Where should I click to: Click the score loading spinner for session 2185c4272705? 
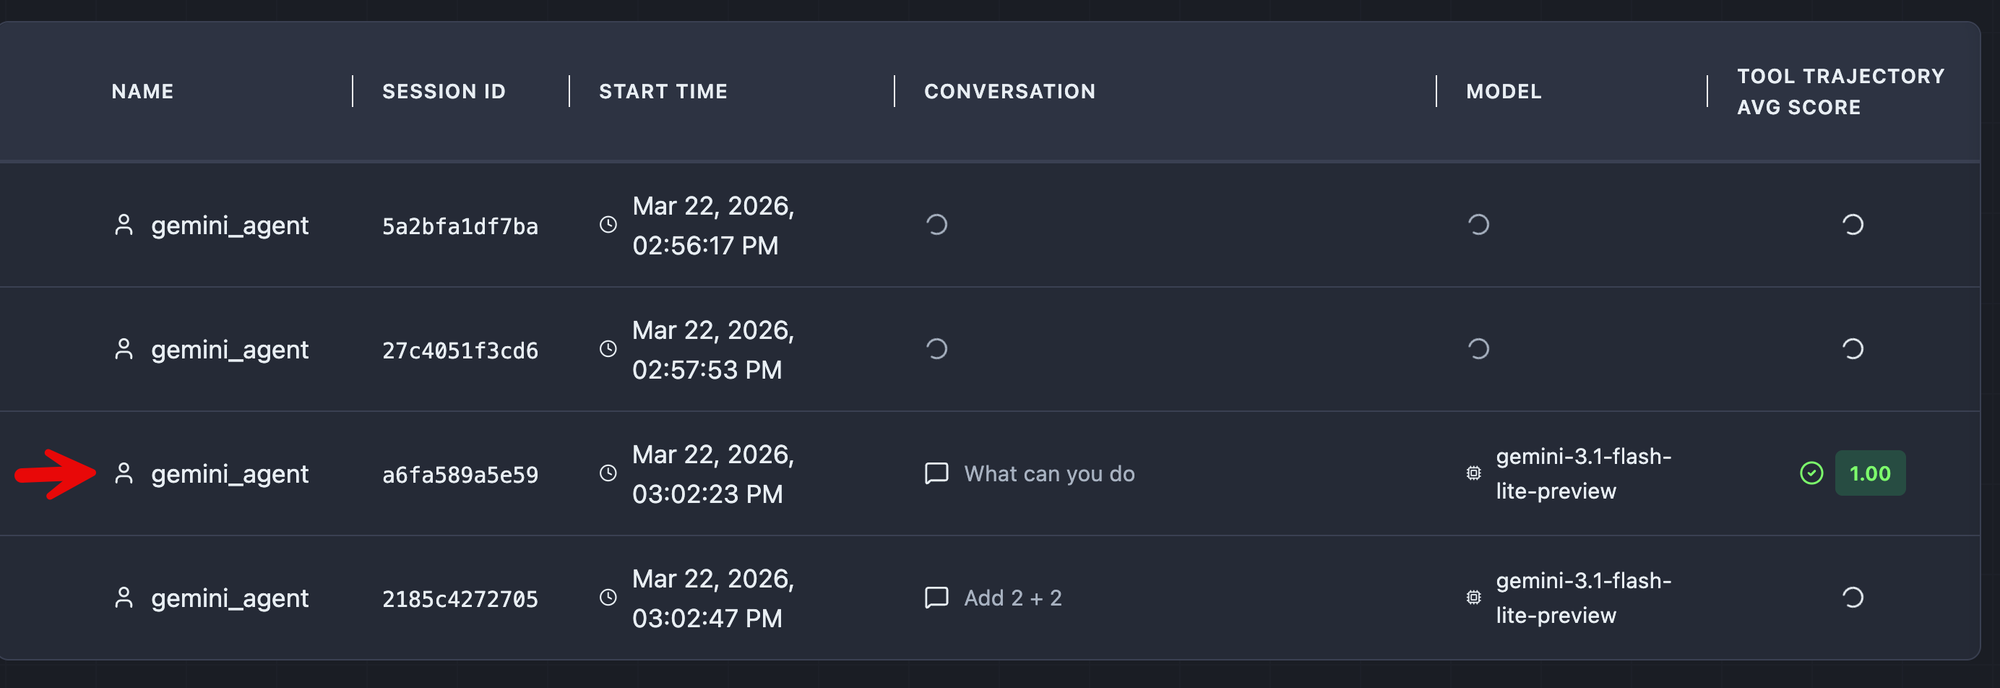(1852, 598)
